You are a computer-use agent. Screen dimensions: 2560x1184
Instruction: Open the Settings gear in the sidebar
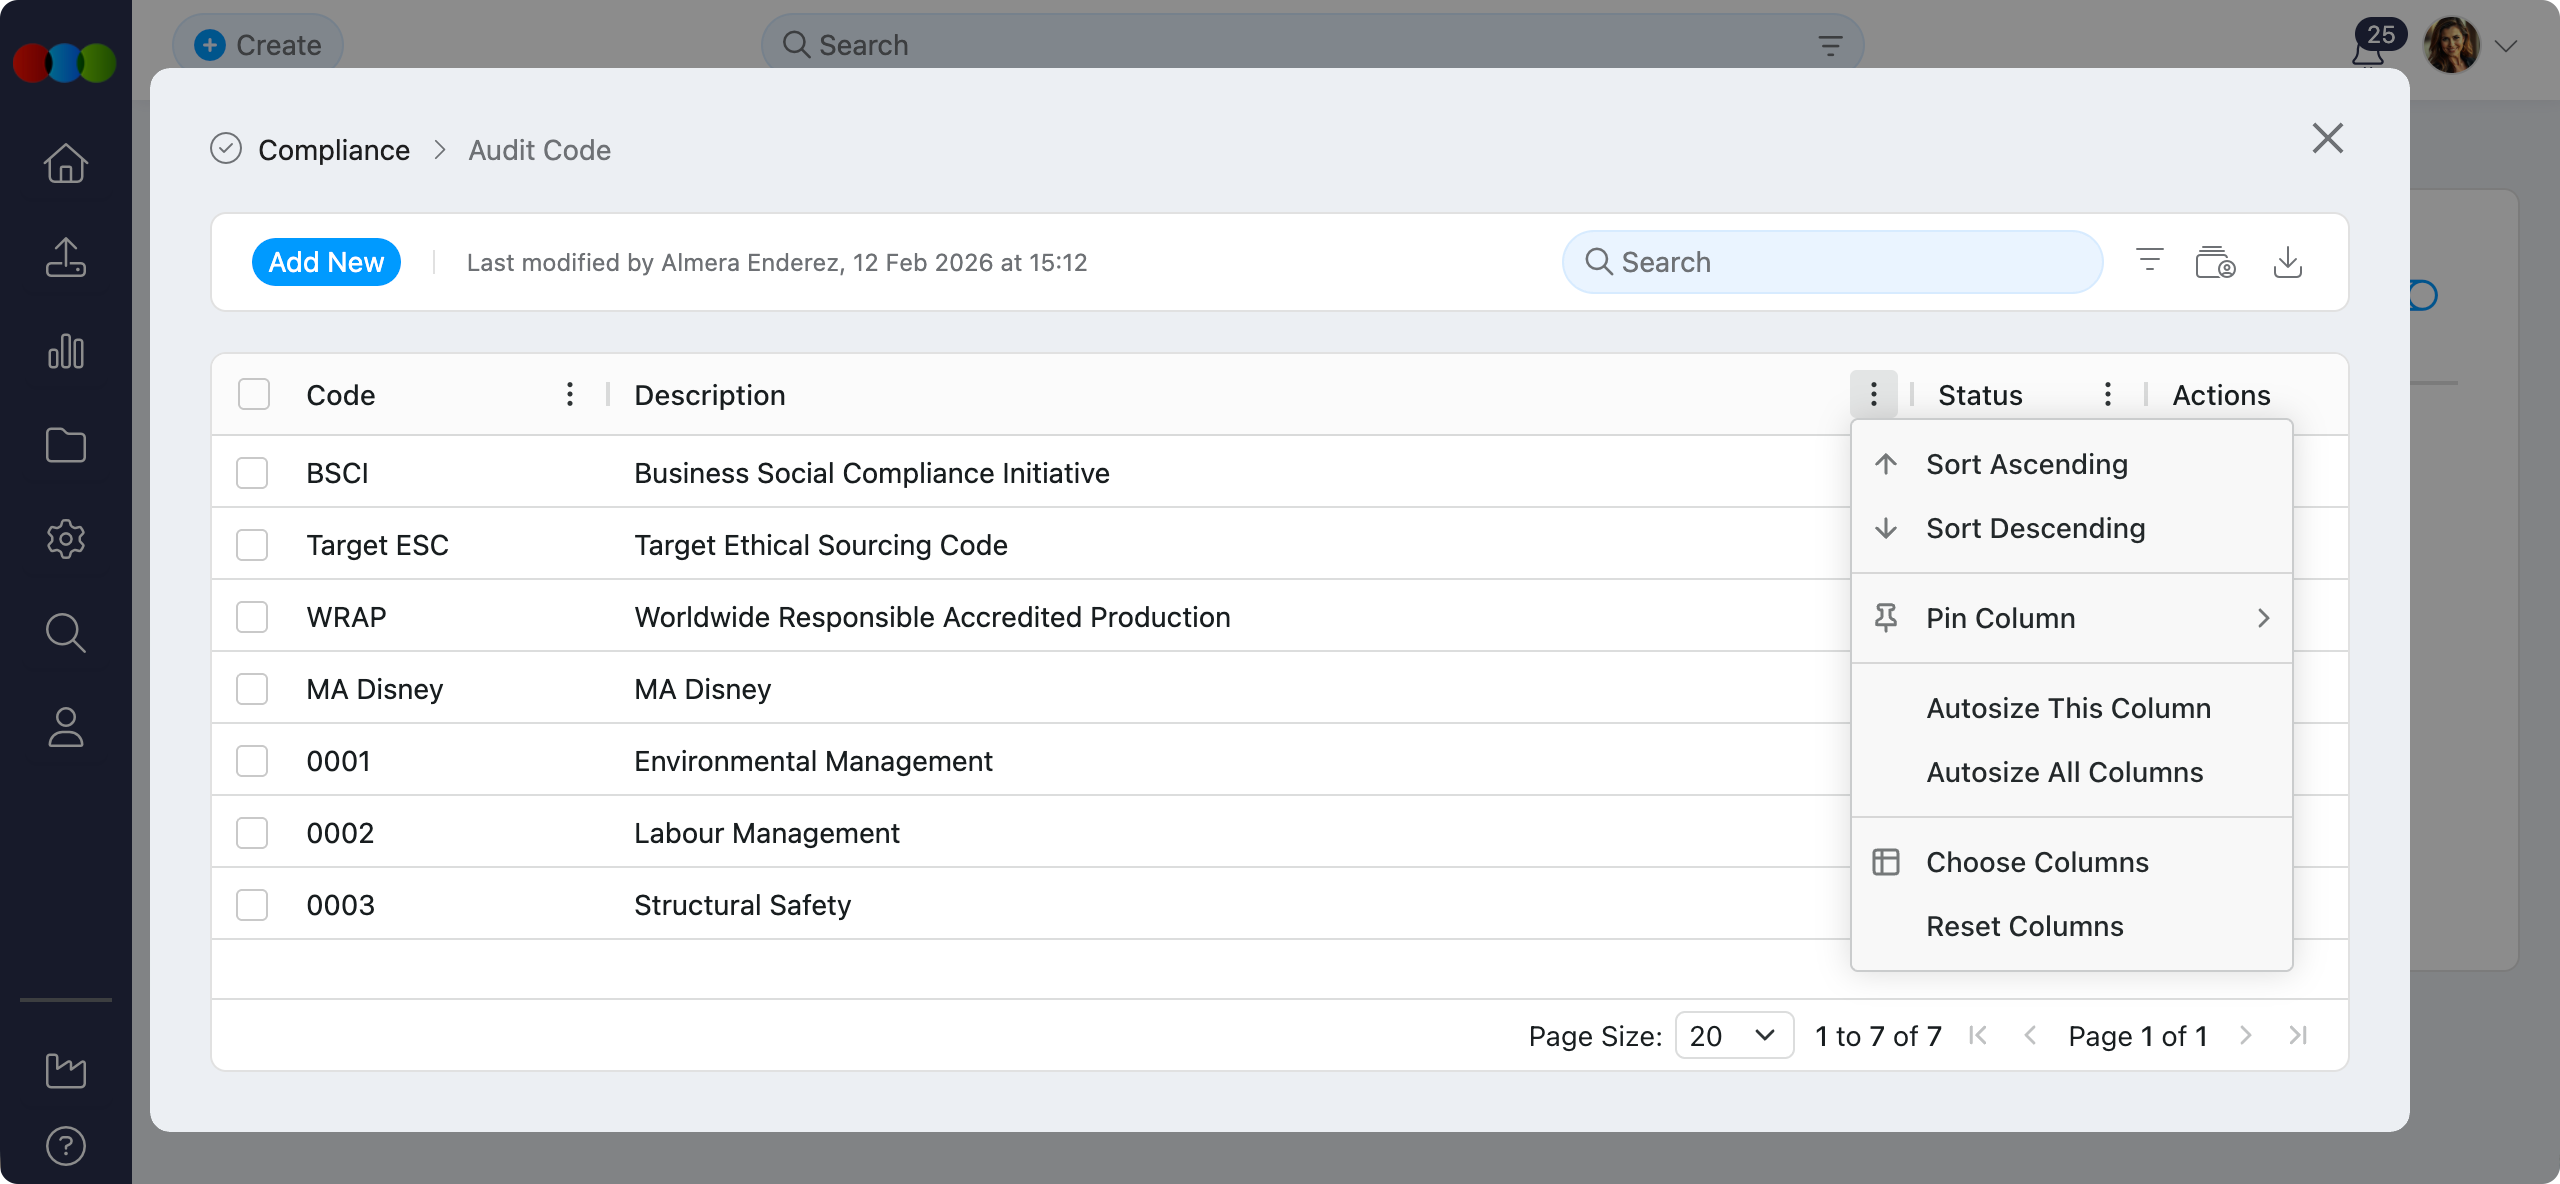[x=66, y=539]
